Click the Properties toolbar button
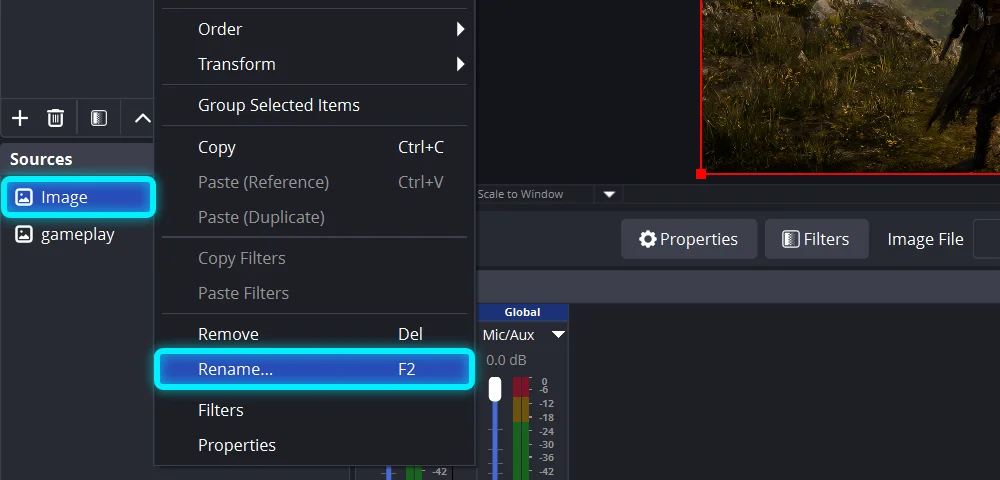 pyautogui.click(x=689, y=239)
